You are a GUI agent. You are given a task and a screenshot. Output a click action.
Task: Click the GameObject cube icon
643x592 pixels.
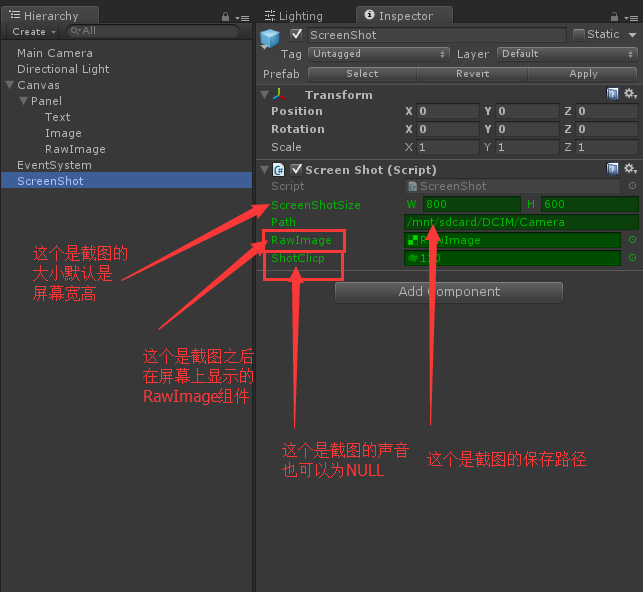(270, 39)
